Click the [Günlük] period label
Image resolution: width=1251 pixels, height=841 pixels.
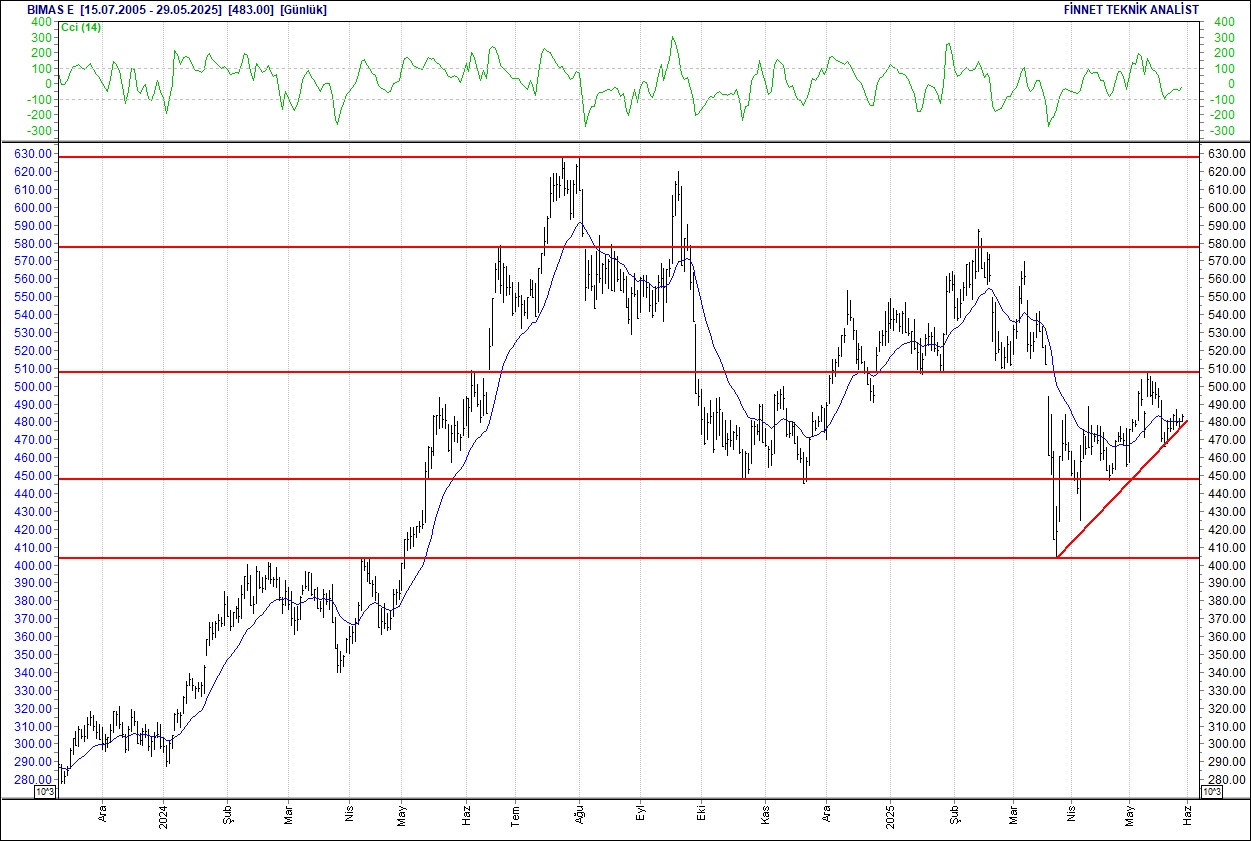pos(304,10)
